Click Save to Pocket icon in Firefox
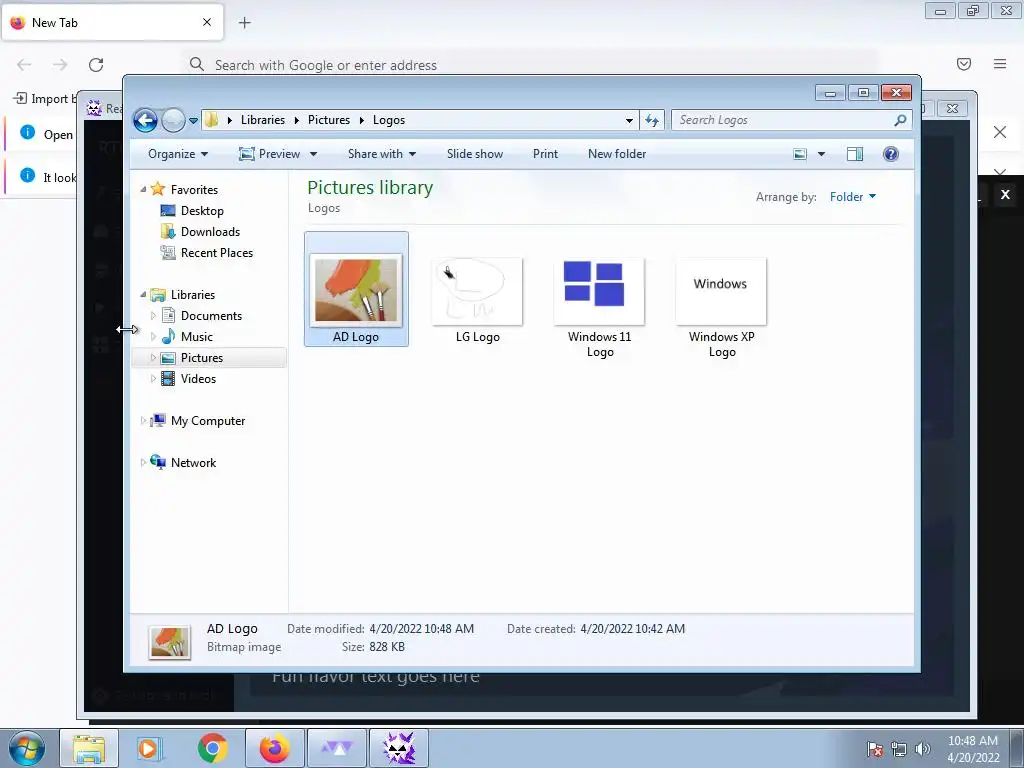The height and width of the screenshot is (768, 1024). coord(964,64)
